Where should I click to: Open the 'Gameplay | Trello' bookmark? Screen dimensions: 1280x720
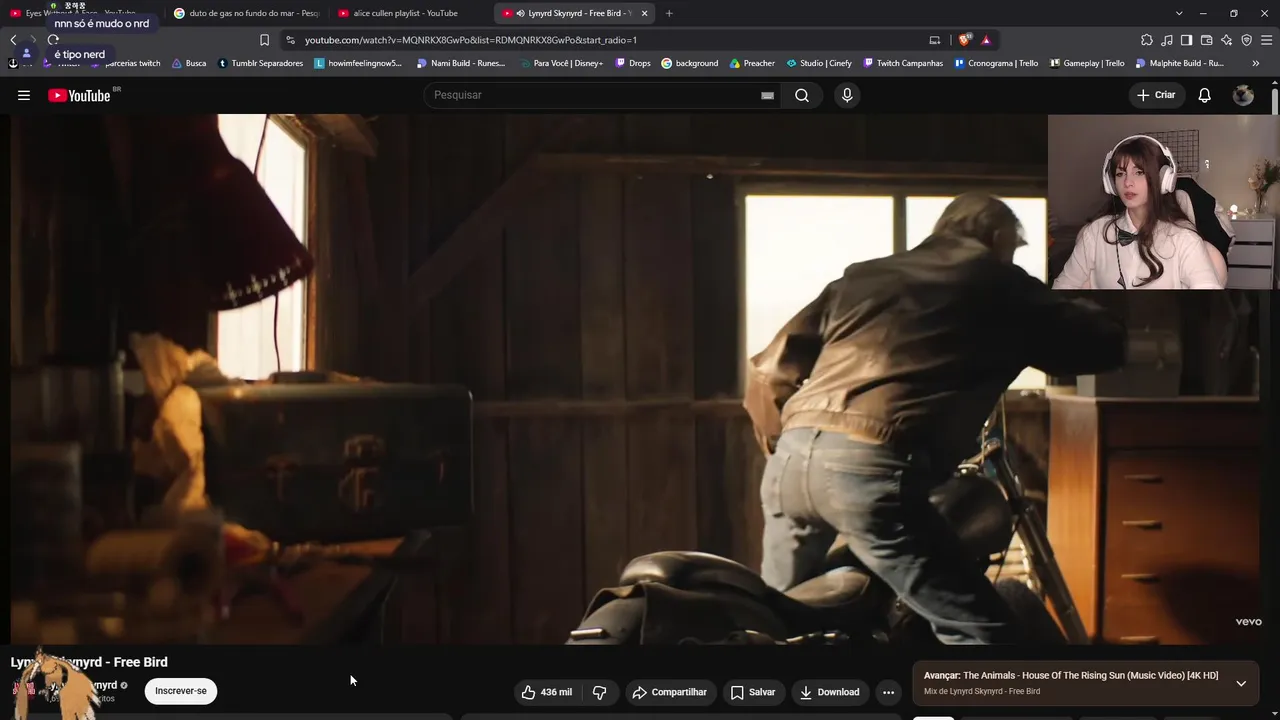tap(1087, 63)
